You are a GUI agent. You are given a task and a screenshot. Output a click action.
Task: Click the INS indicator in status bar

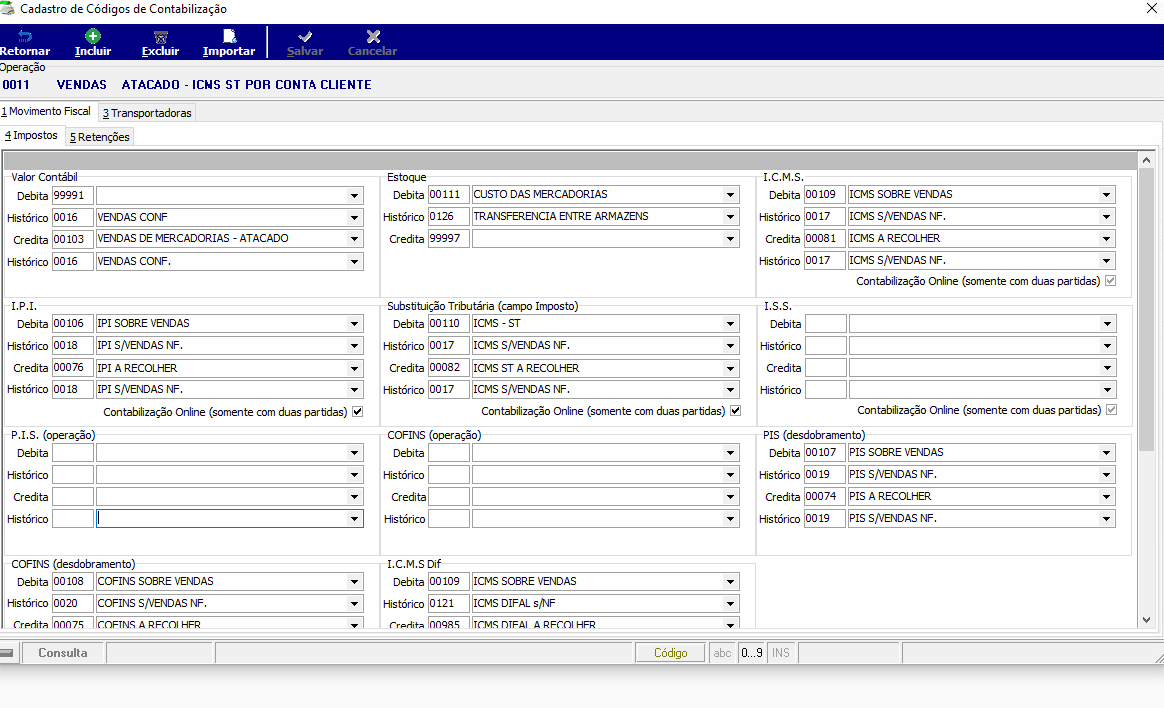point(780,653)
